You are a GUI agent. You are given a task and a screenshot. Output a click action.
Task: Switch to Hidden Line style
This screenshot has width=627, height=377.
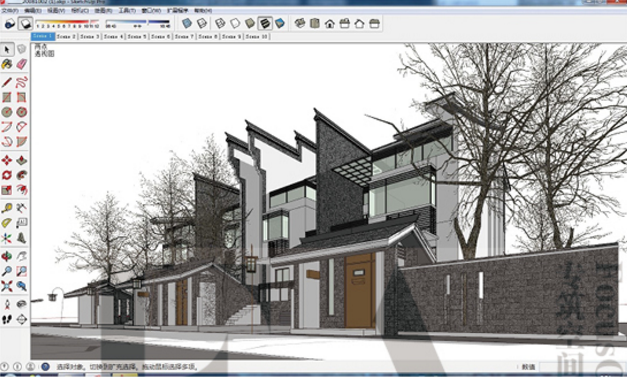click(235, 23)
